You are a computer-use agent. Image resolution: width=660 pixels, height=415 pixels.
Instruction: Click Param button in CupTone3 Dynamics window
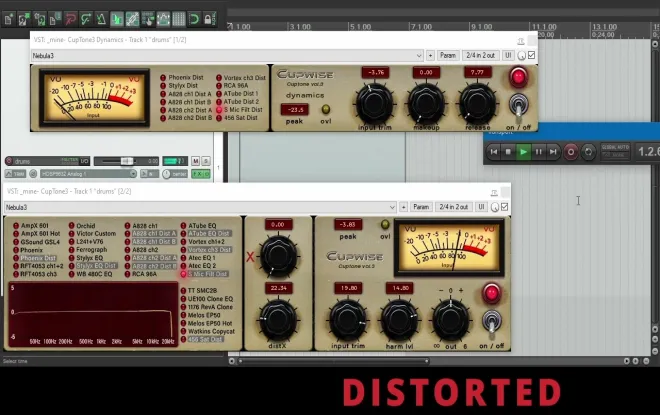coord(447,56)
